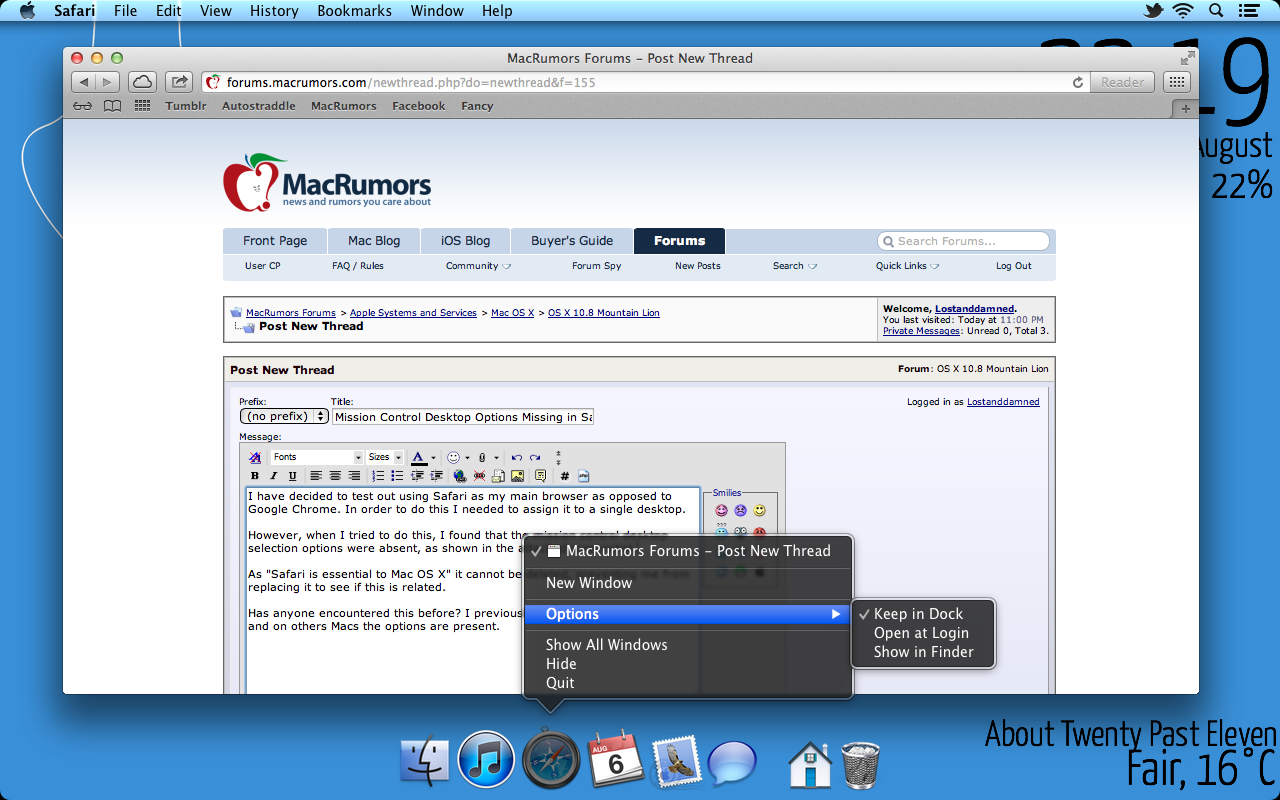Open Spotlight search in the menu bar
Screen dimensions: 1280x800
click(x=1215, y=11)
